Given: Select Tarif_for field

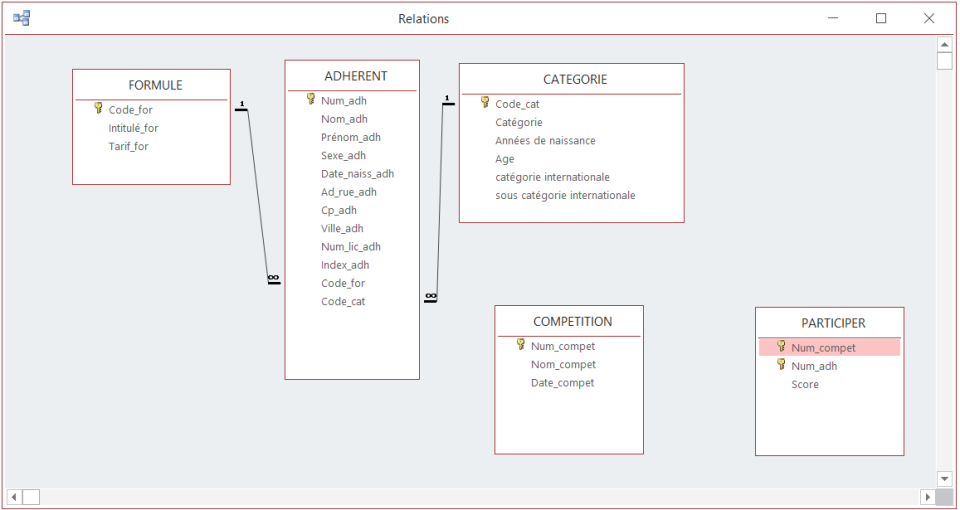Looking at the screenshot, I should pos(129,146).
